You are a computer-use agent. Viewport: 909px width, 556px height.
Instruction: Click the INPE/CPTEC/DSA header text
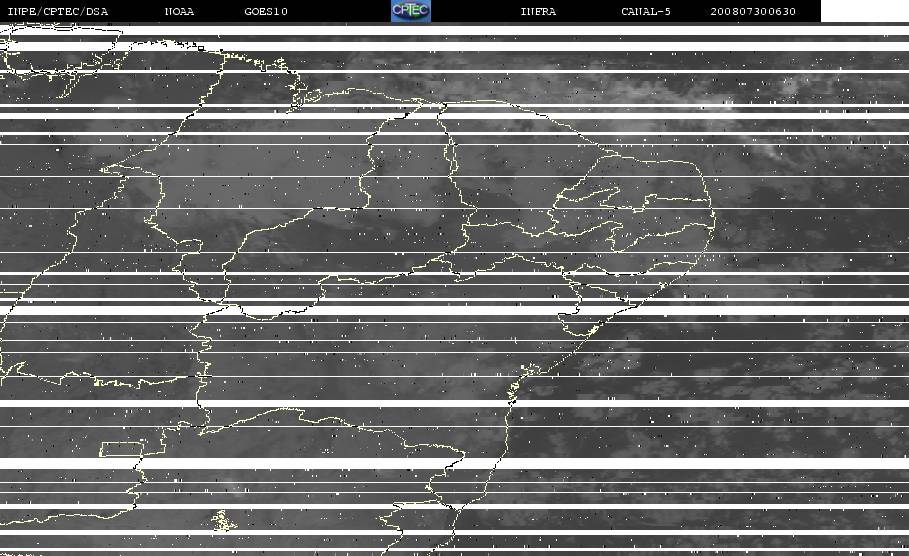(x=58, y=11)
